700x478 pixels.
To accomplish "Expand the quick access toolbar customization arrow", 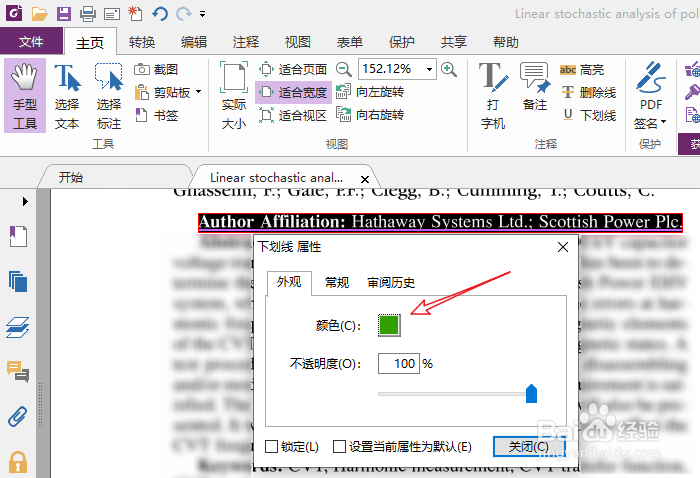I will (x=202, y=14).
